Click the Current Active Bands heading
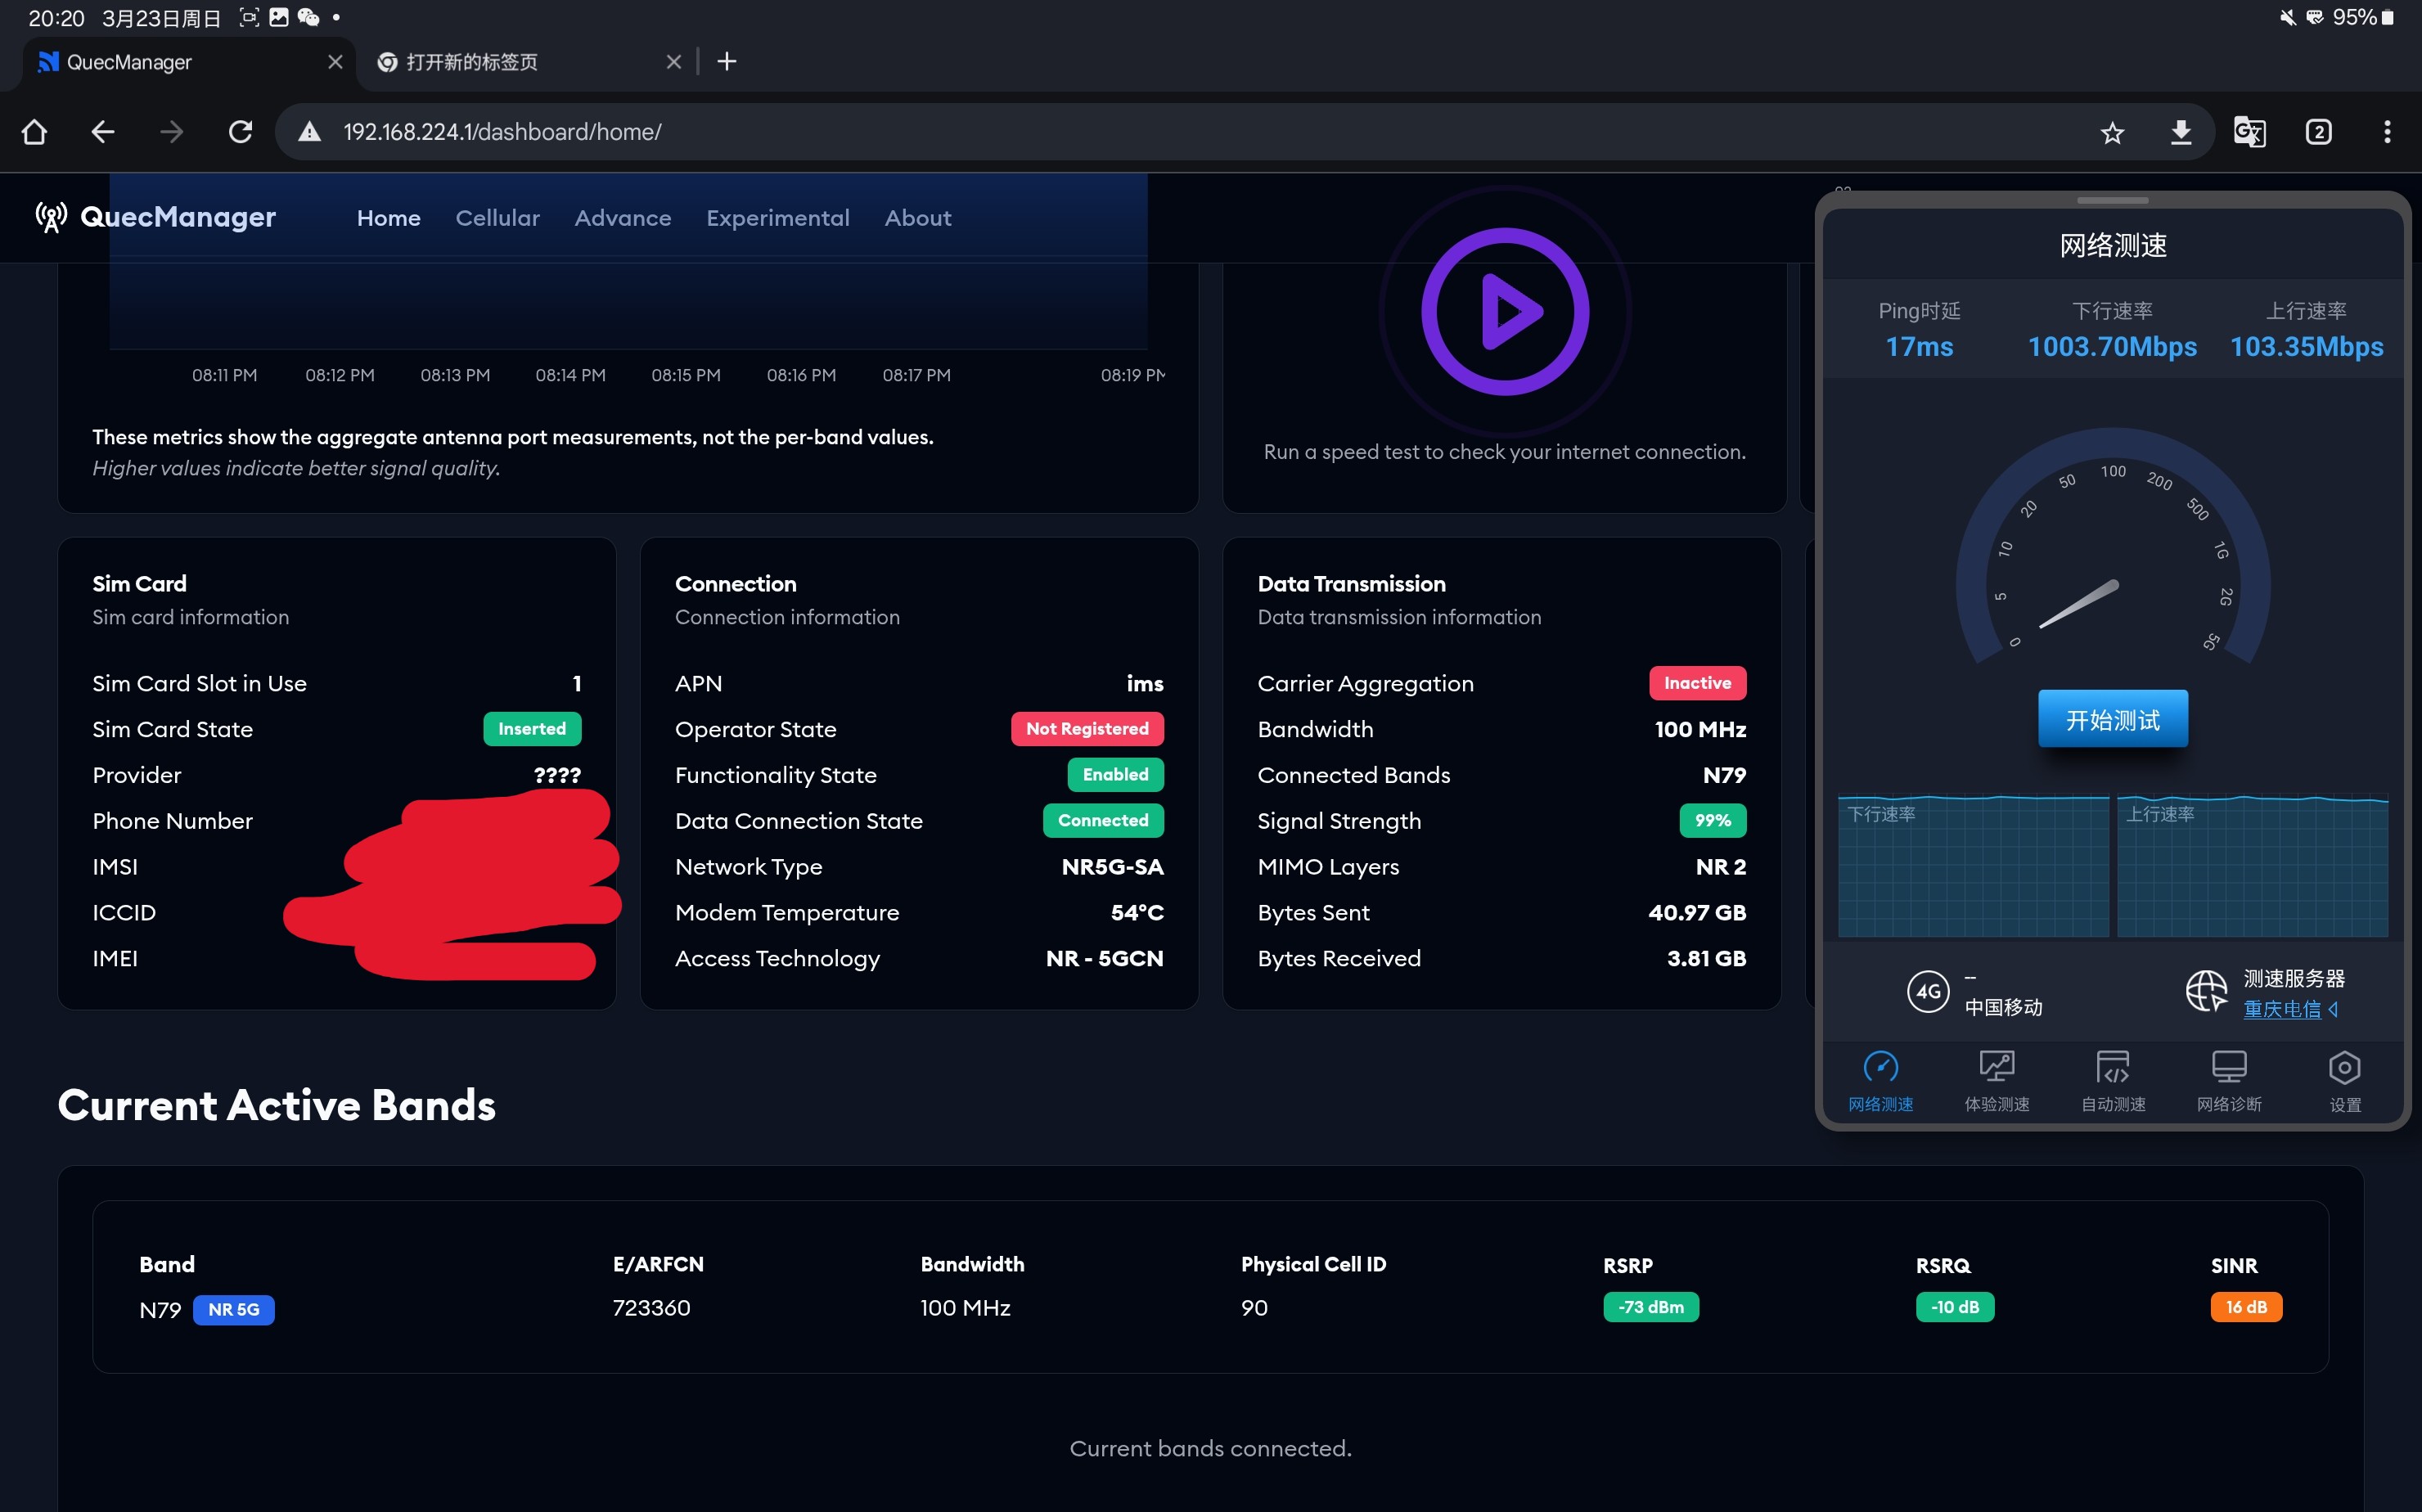Image resolution: width=2422 pixels, height=1512 pixels. pyautogui.click(x=277, y=1105)
